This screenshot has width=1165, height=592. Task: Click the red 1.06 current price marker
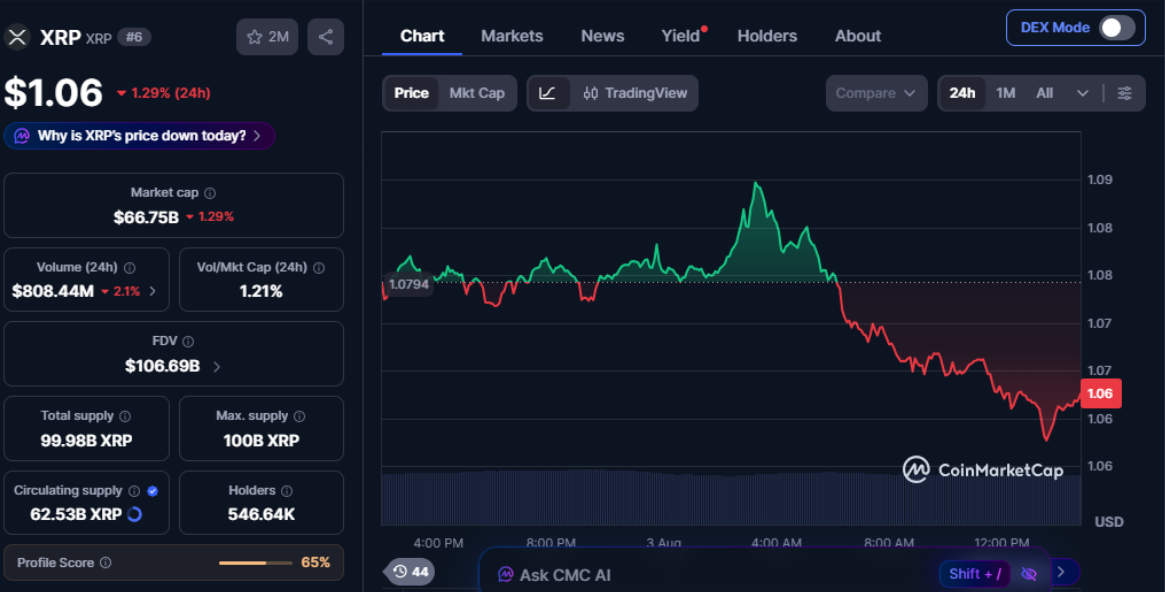(x=1100, y=394)
